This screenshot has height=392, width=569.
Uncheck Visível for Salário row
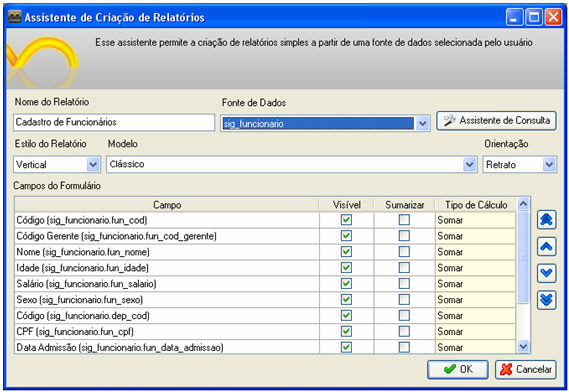tap(346, 284)
